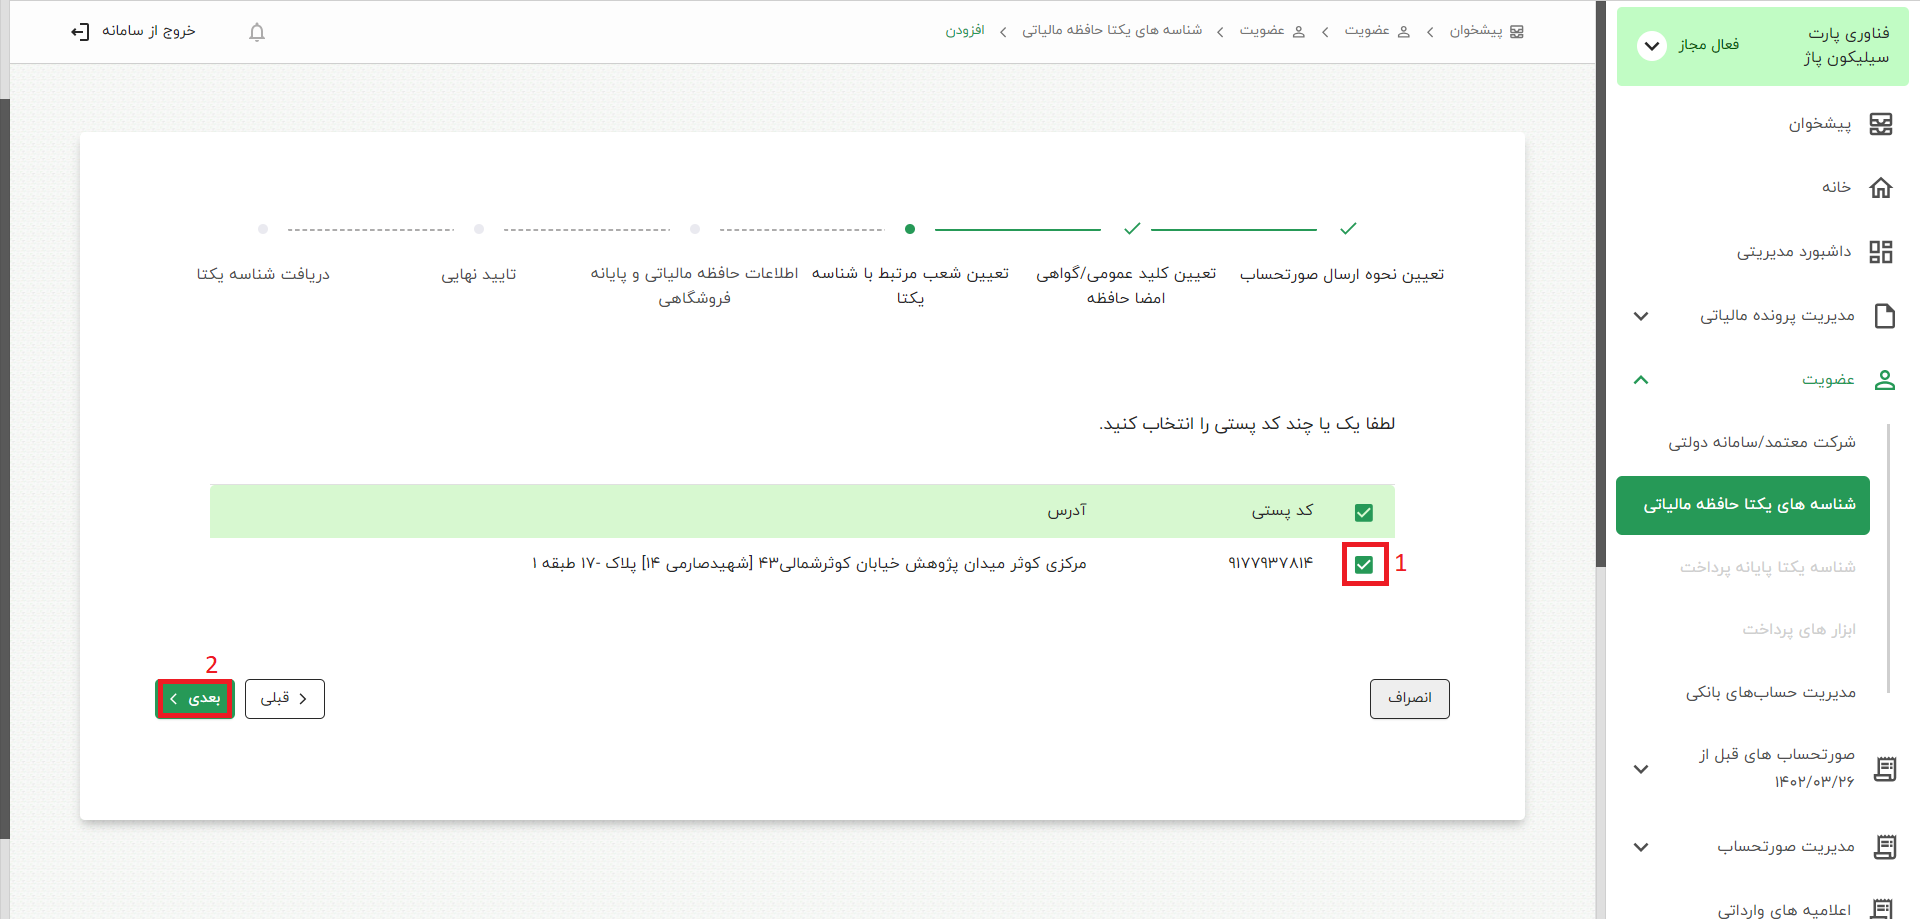Click the عضویت person icon in sidebar
Screen dimensions: 1920x920
[1885, 380]
